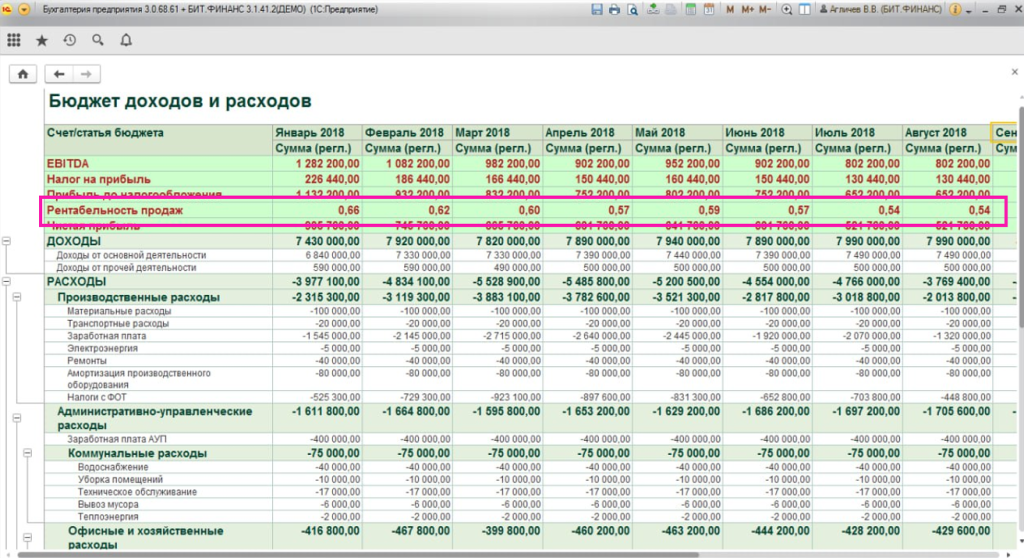This screenshot has height=558, width=1024.
Task: Select the Рентабельность продаж row label
Action: pos(114,210)
